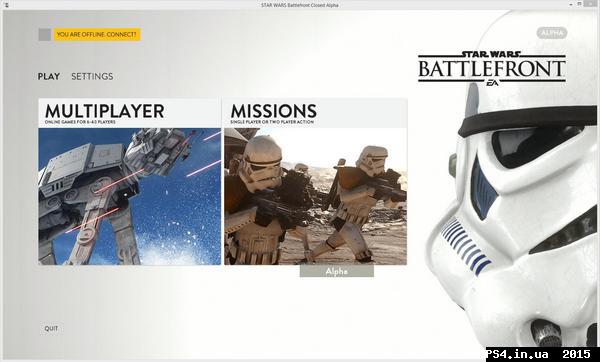Click the Star Wars Battlefront EA logo
600x362 pixels.
click(492, 68)
